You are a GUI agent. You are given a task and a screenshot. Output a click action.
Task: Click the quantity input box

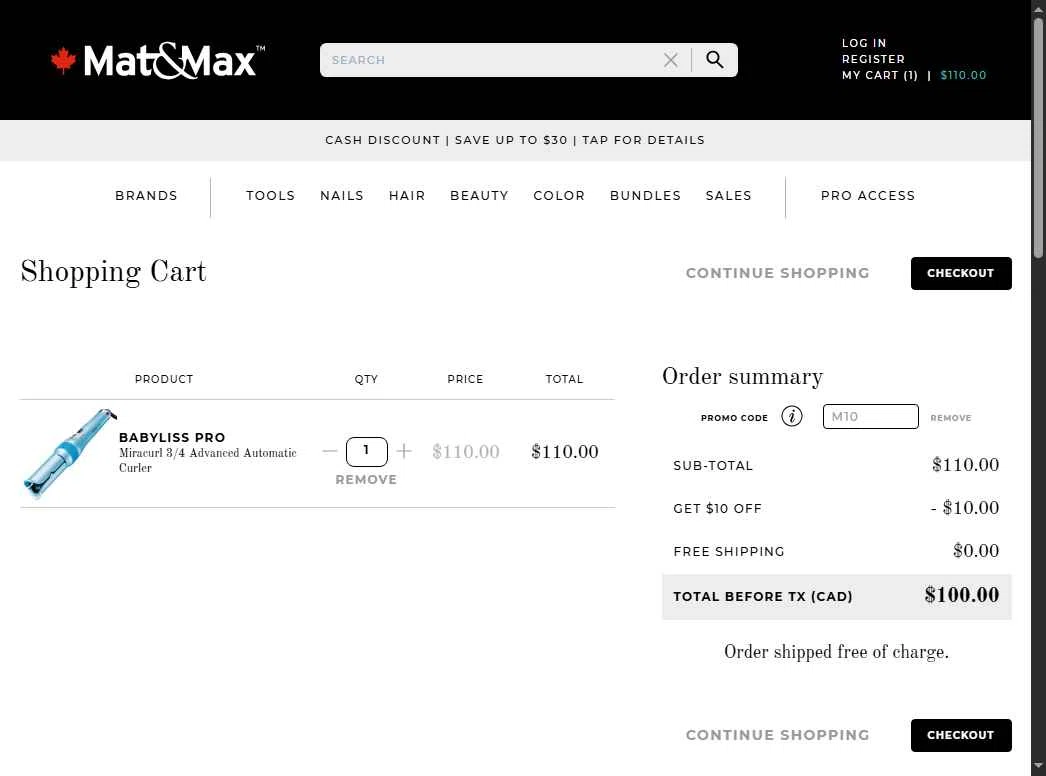coord(366,451)
